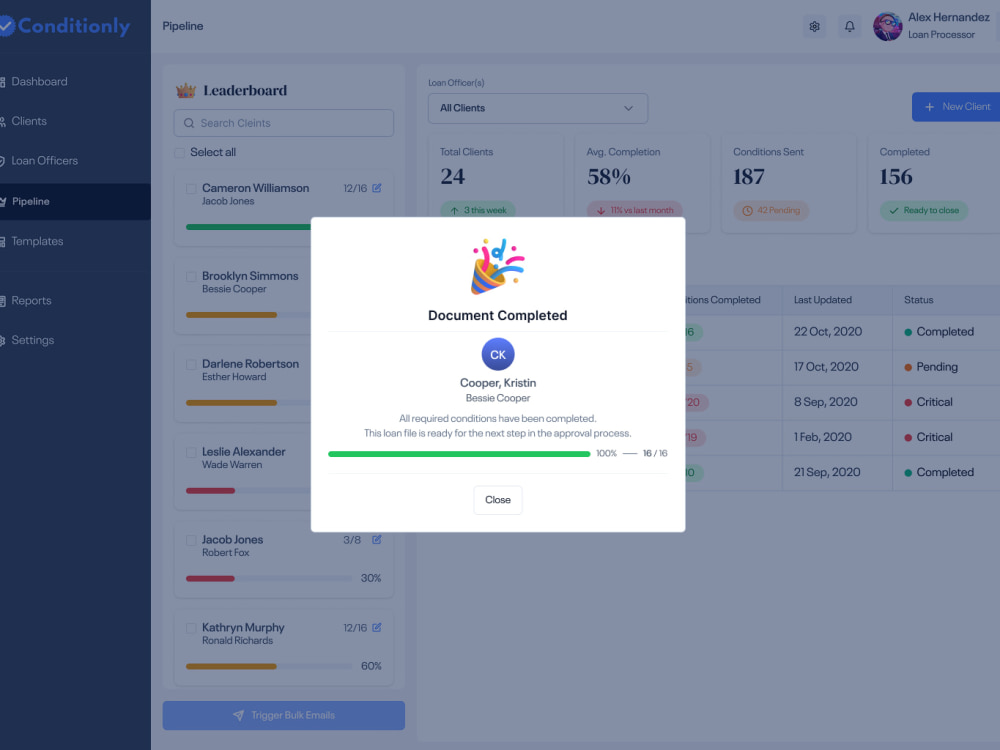Click the Conditions Sent 187 card

pyautogui.click(x=789, y=183)
